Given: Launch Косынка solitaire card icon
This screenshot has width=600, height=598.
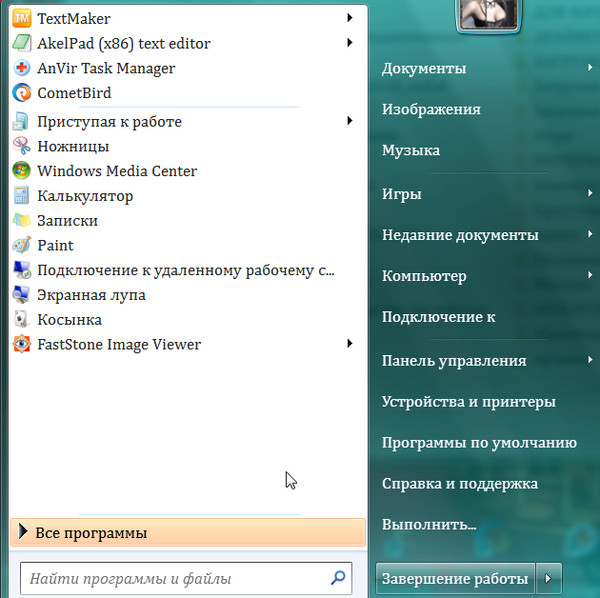Looking at the screenshot, I should pyautogui.click(x=21, y=319).
